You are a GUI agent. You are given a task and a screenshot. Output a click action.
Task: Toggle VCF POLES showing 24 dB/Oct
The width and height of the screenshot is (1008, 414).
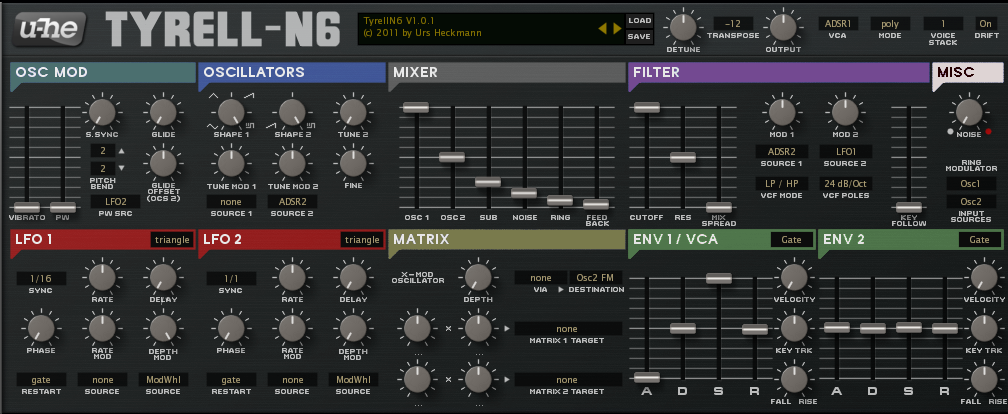click(845, 183)
